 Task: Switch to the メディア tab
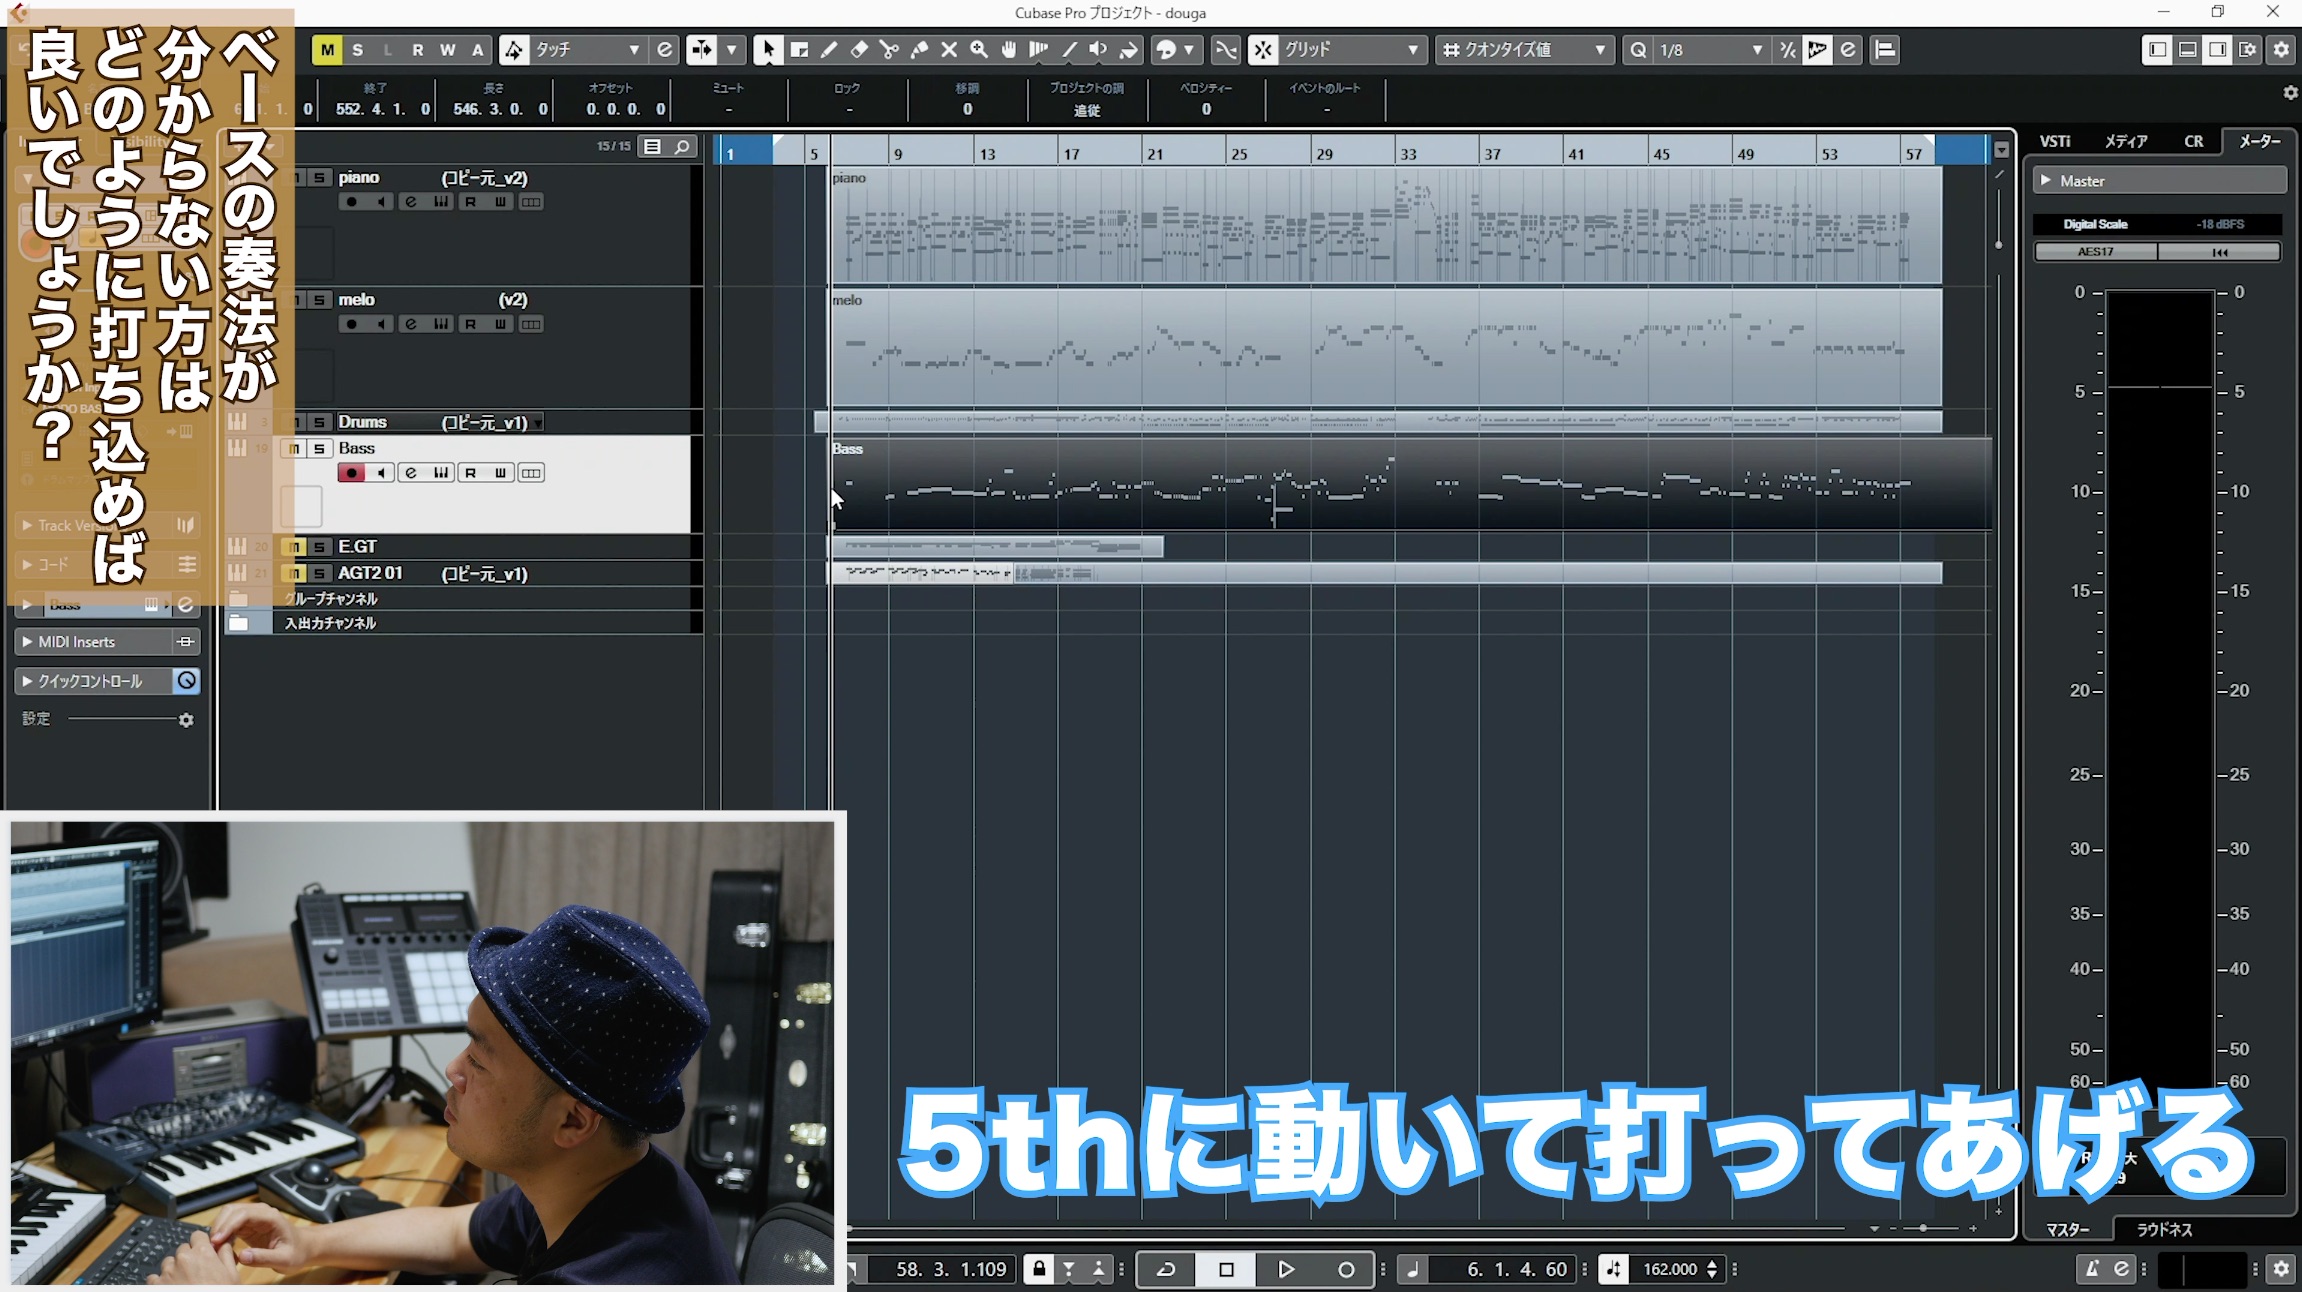[2125, 142]
